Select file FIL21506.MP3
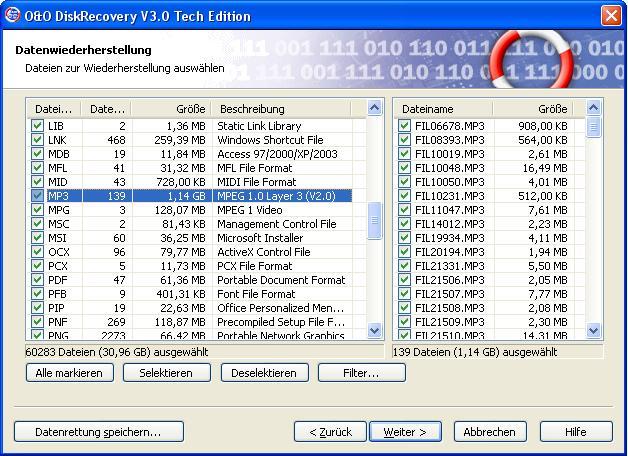Screen dimensions: 628x456 [450, 280]
